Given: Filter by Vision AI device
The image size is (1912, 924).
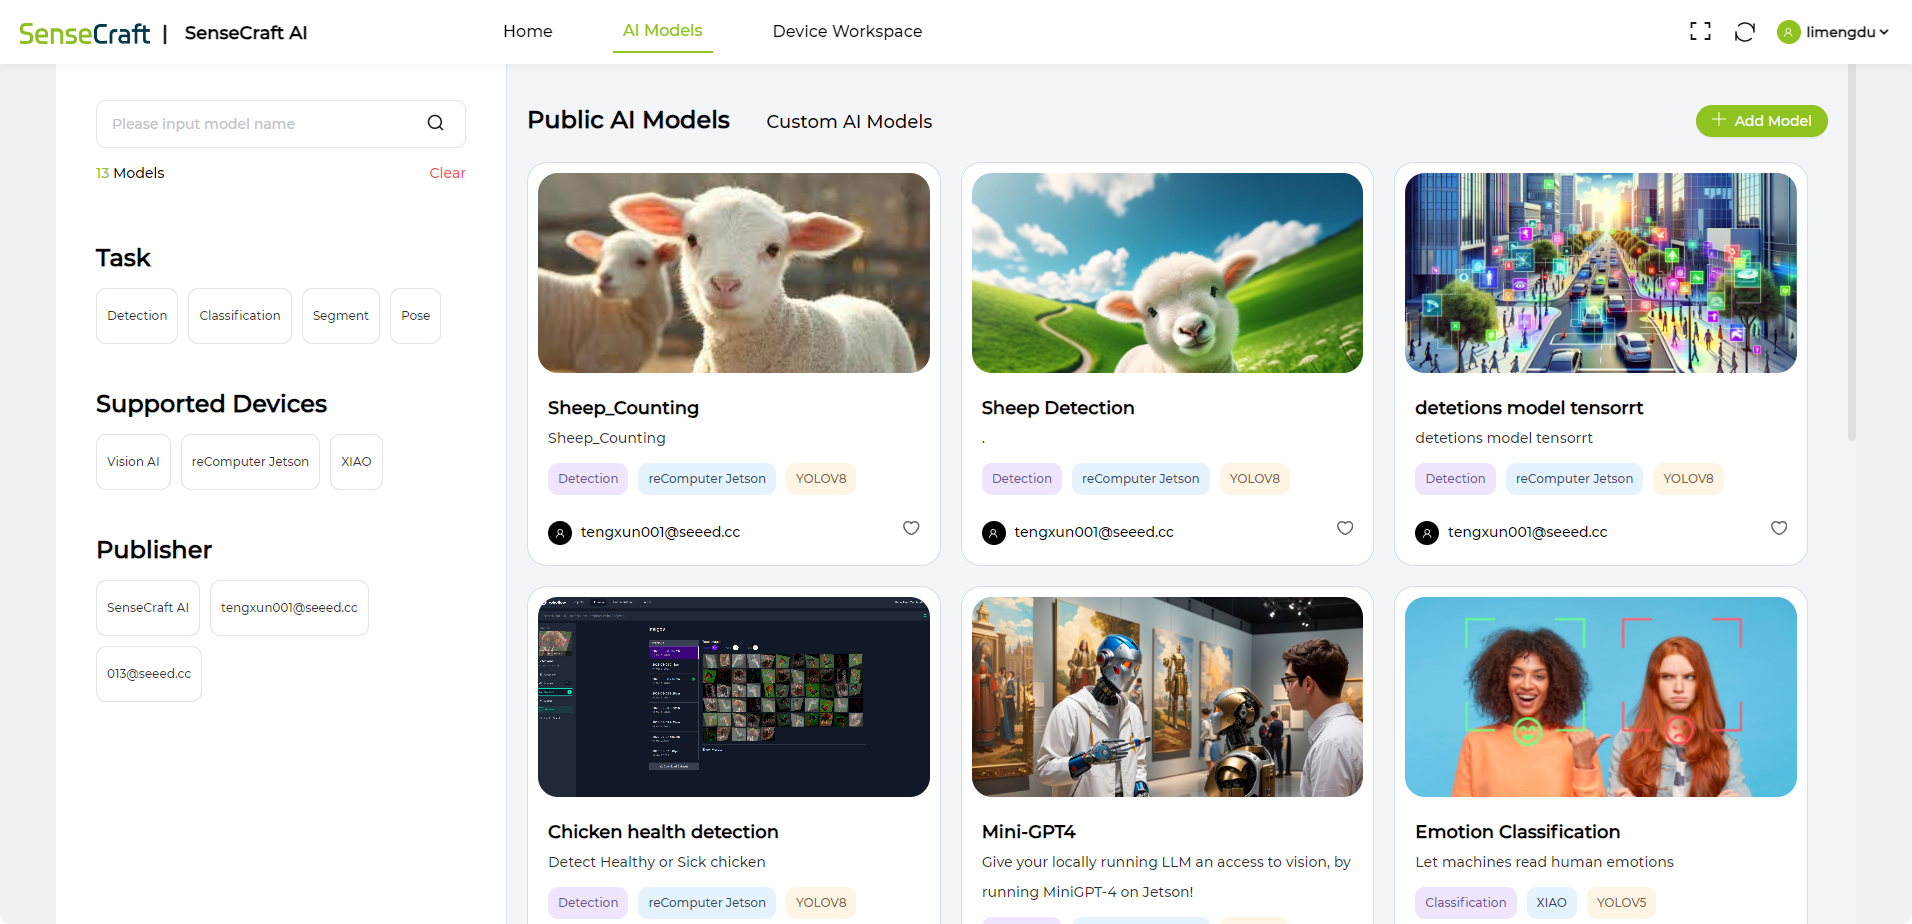Looking at the screenshot, I should tap(133, 462).
